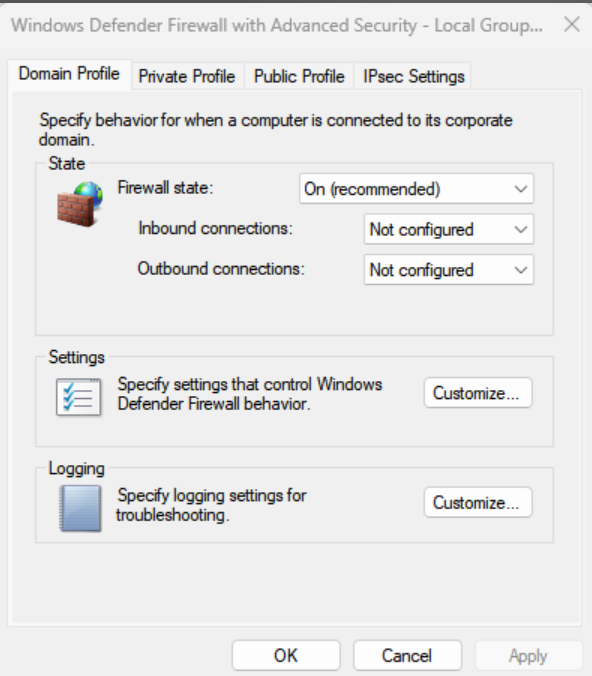Click the 'State' group heading
Screen dimensions: 592x676
point(66,164)
